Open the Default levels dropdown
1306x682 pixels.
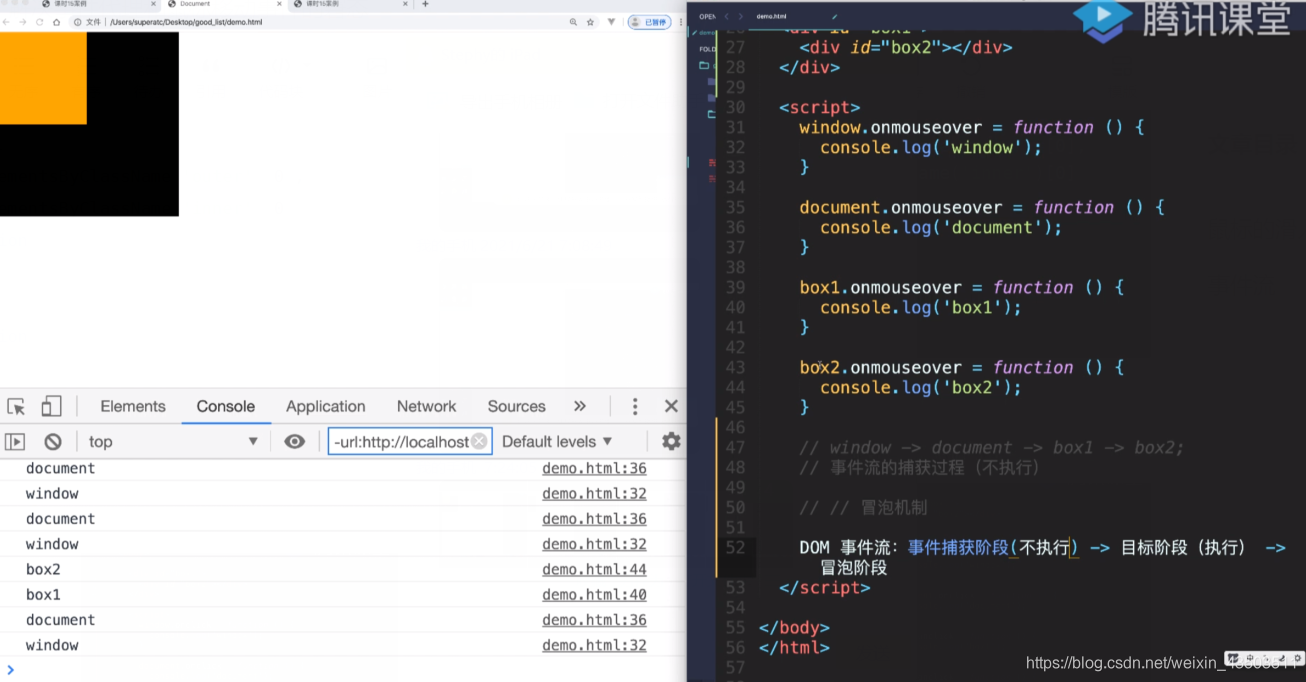click(557, 441)
